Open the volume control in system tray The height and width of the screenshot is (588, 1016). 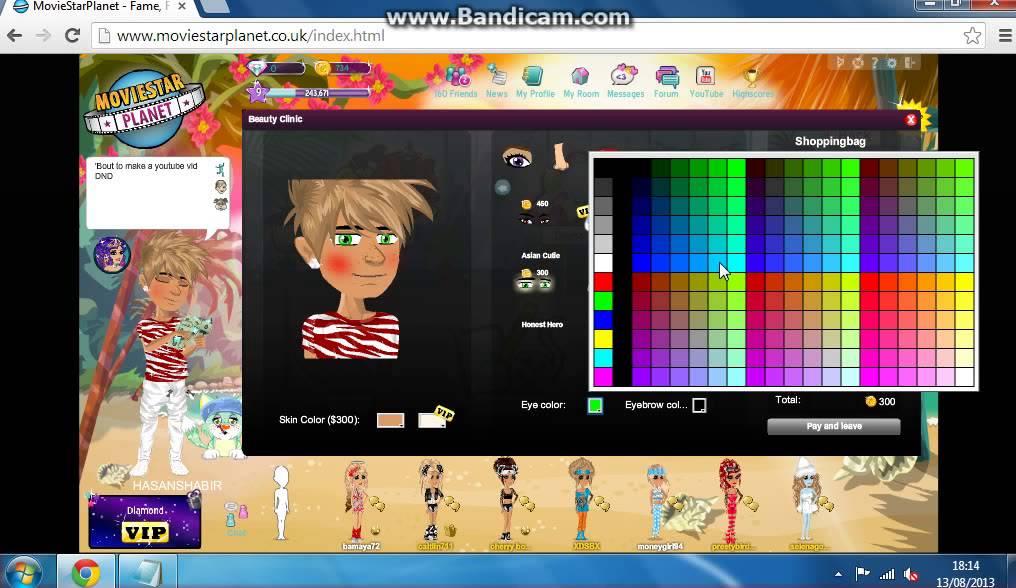coord(910,574)
